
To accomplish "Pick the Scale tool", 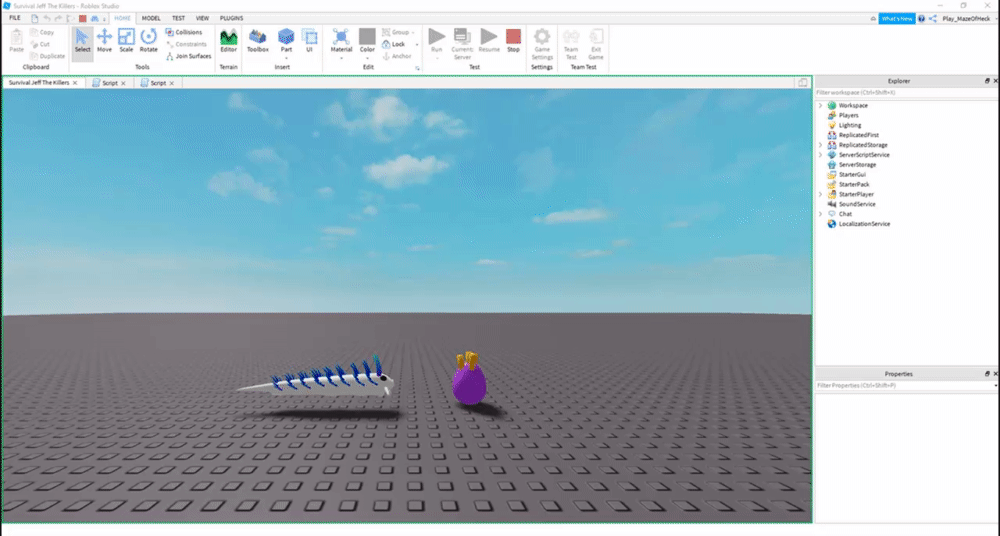I will coord(126,42).
